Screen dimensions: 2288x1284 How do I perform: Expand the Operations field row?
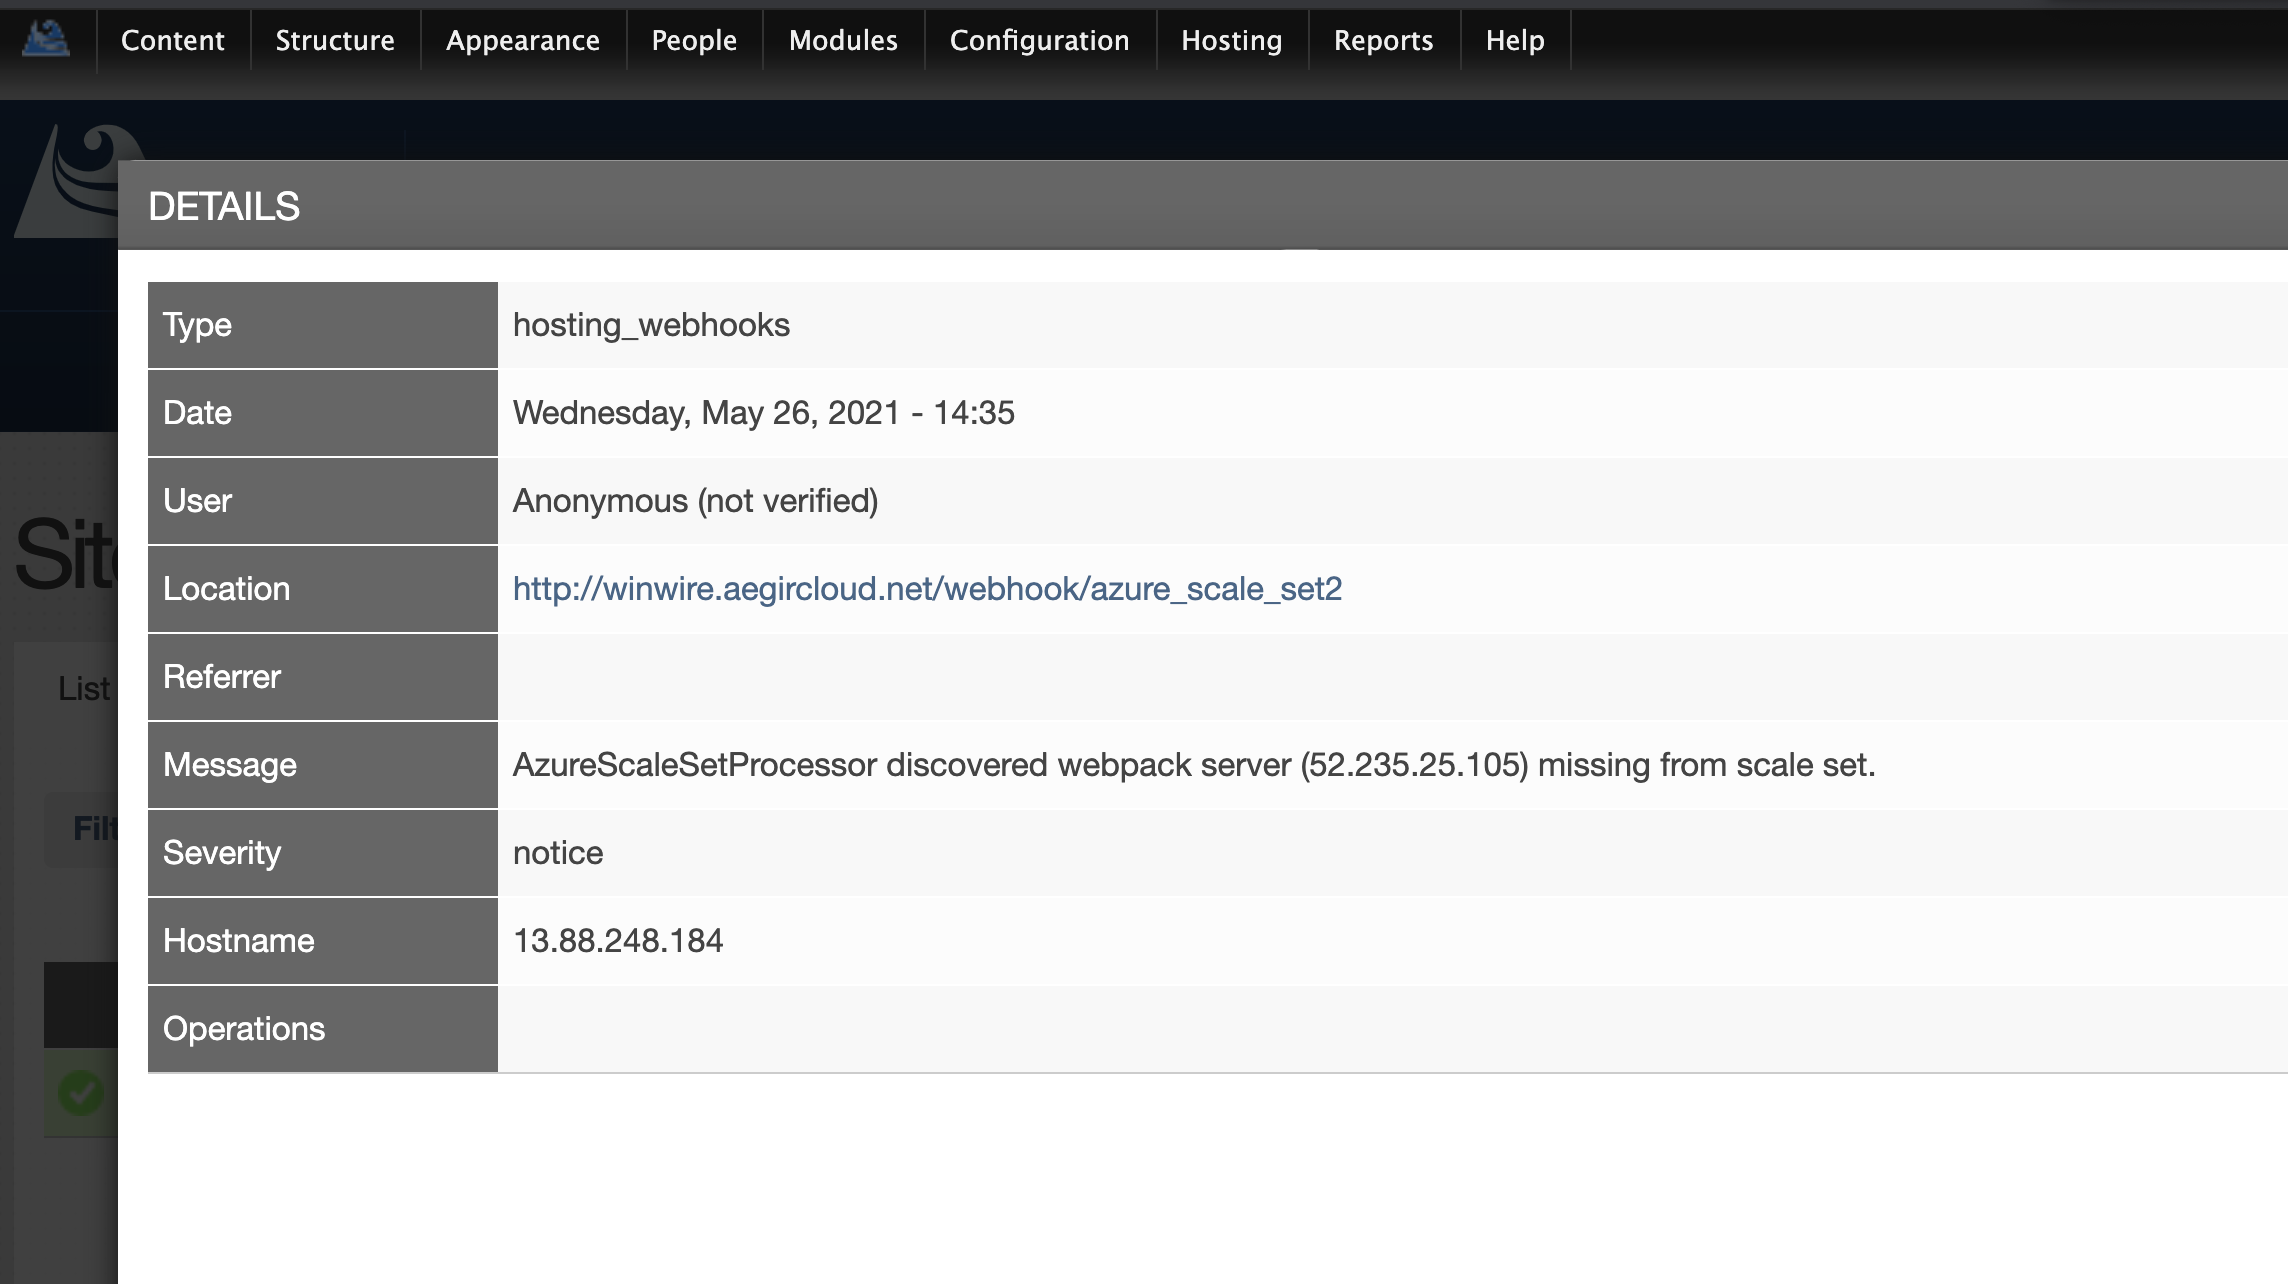tap(321, 1028)
